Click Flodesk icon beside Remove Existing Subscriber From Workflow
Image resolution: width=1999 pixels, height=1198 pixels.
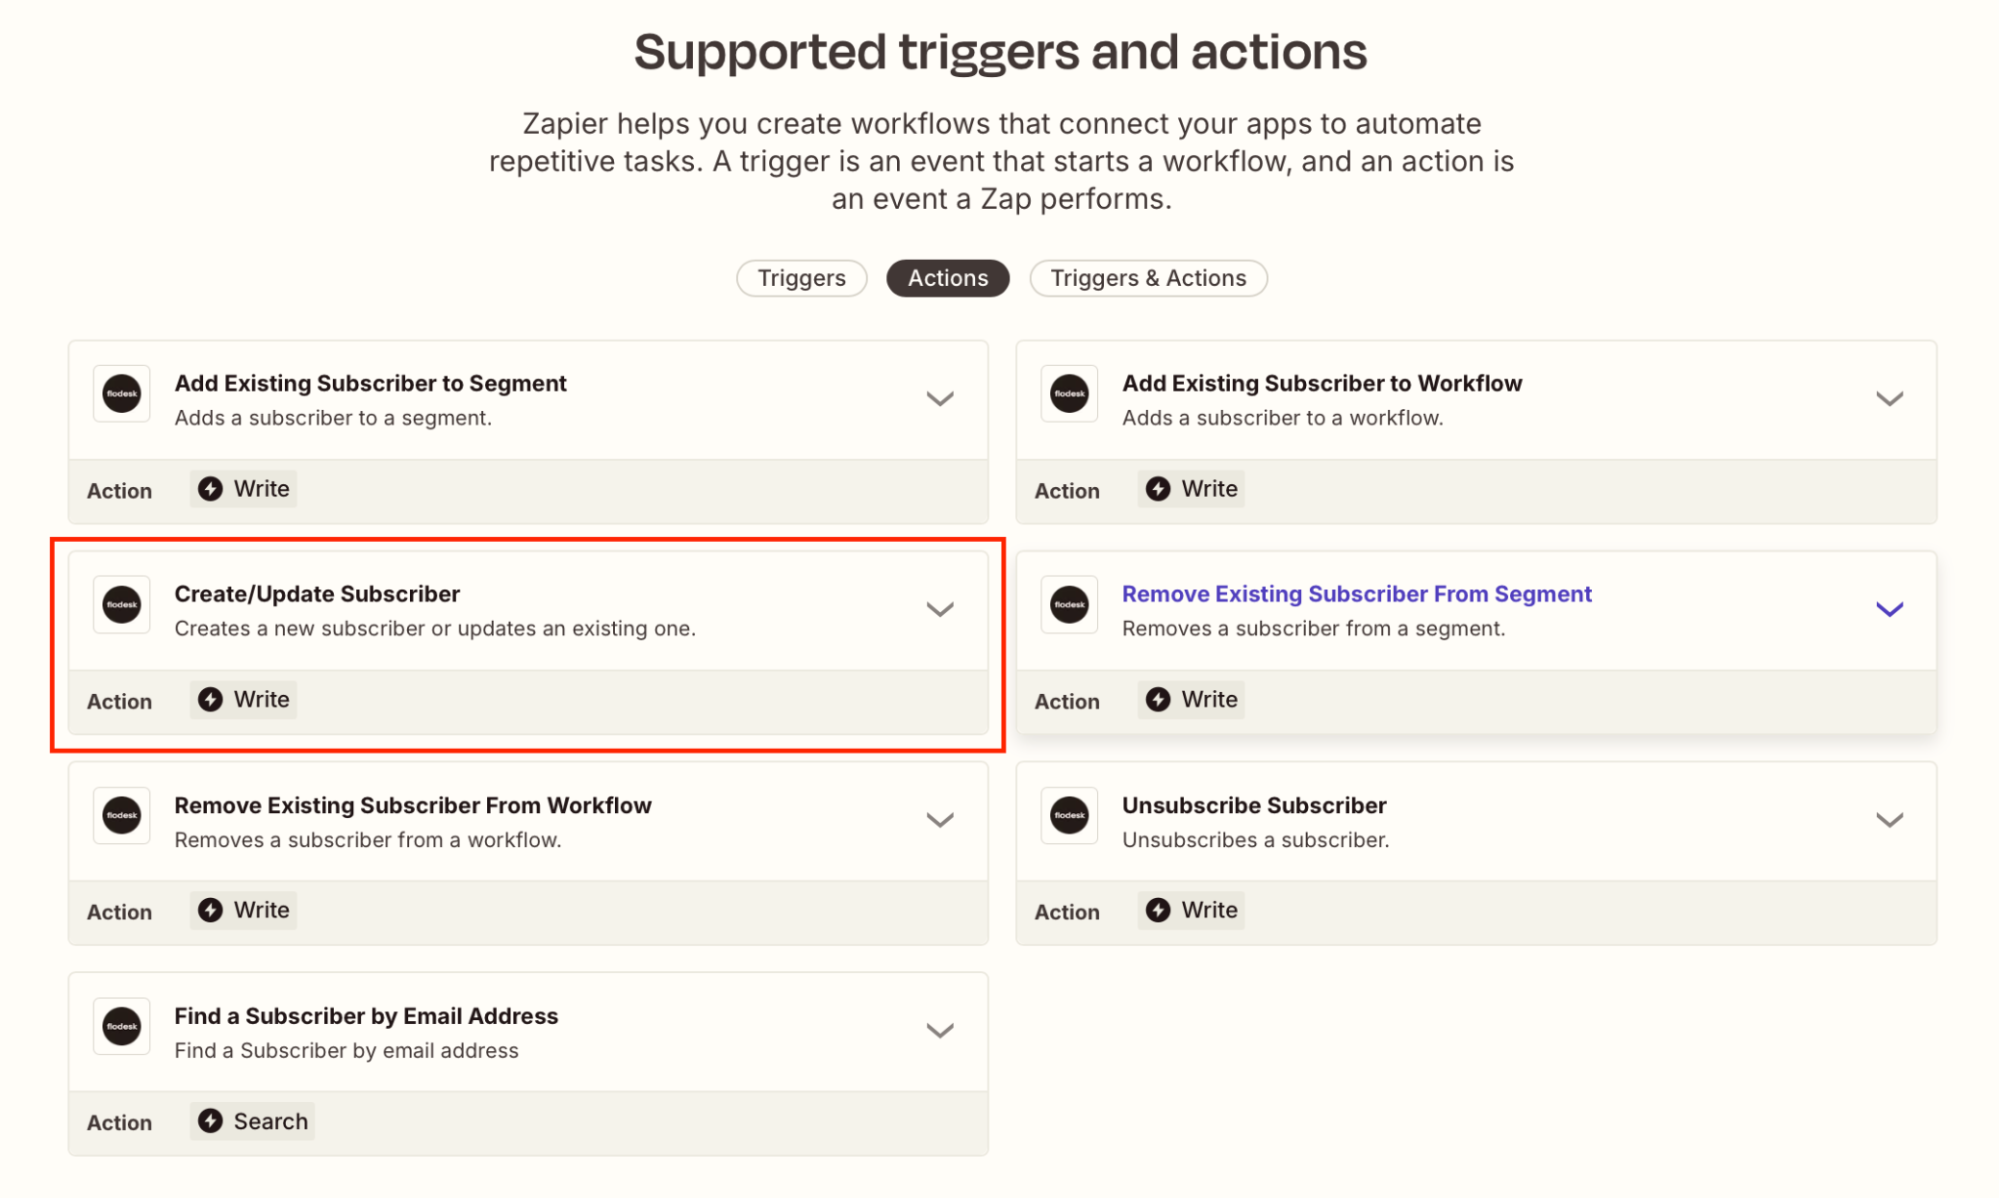pyautogui.click(x=122, y=816)
